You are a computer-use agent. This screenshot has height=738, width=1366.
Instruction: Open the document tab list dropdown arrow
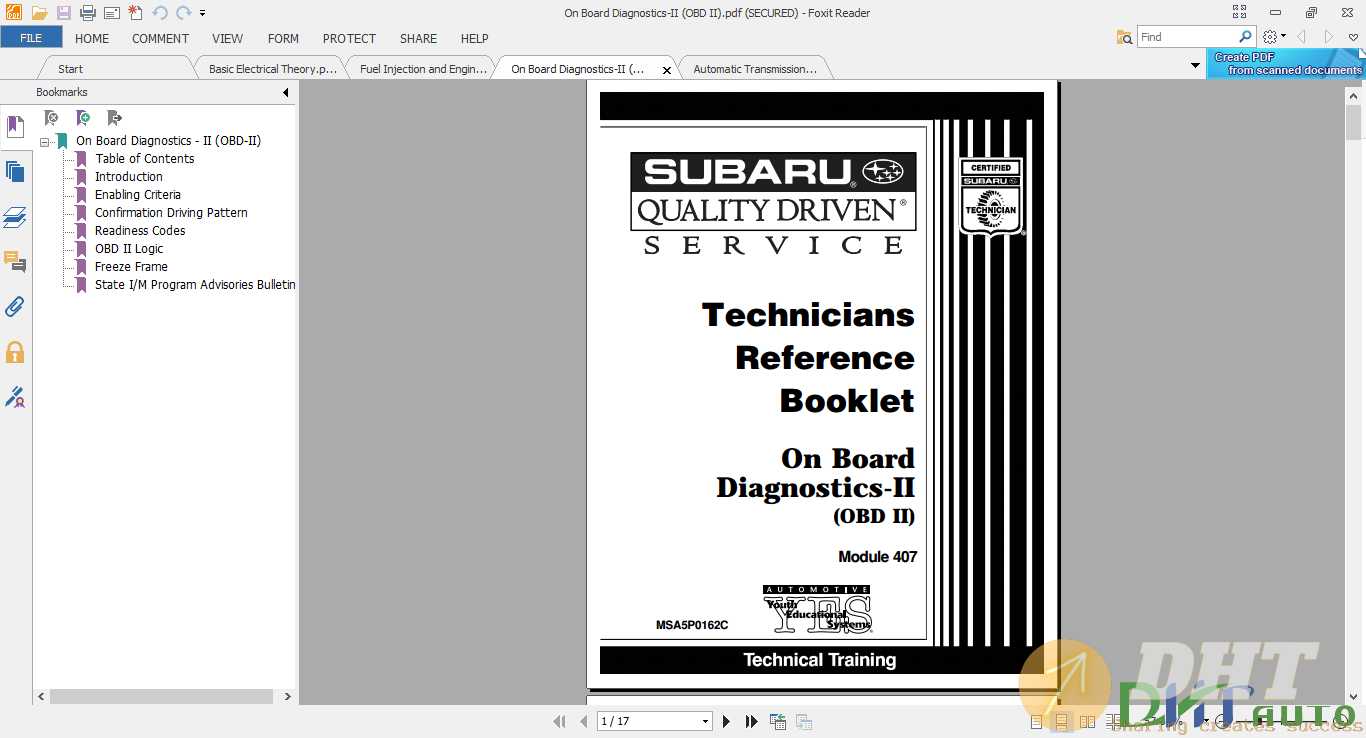[x=1195, y=66]
